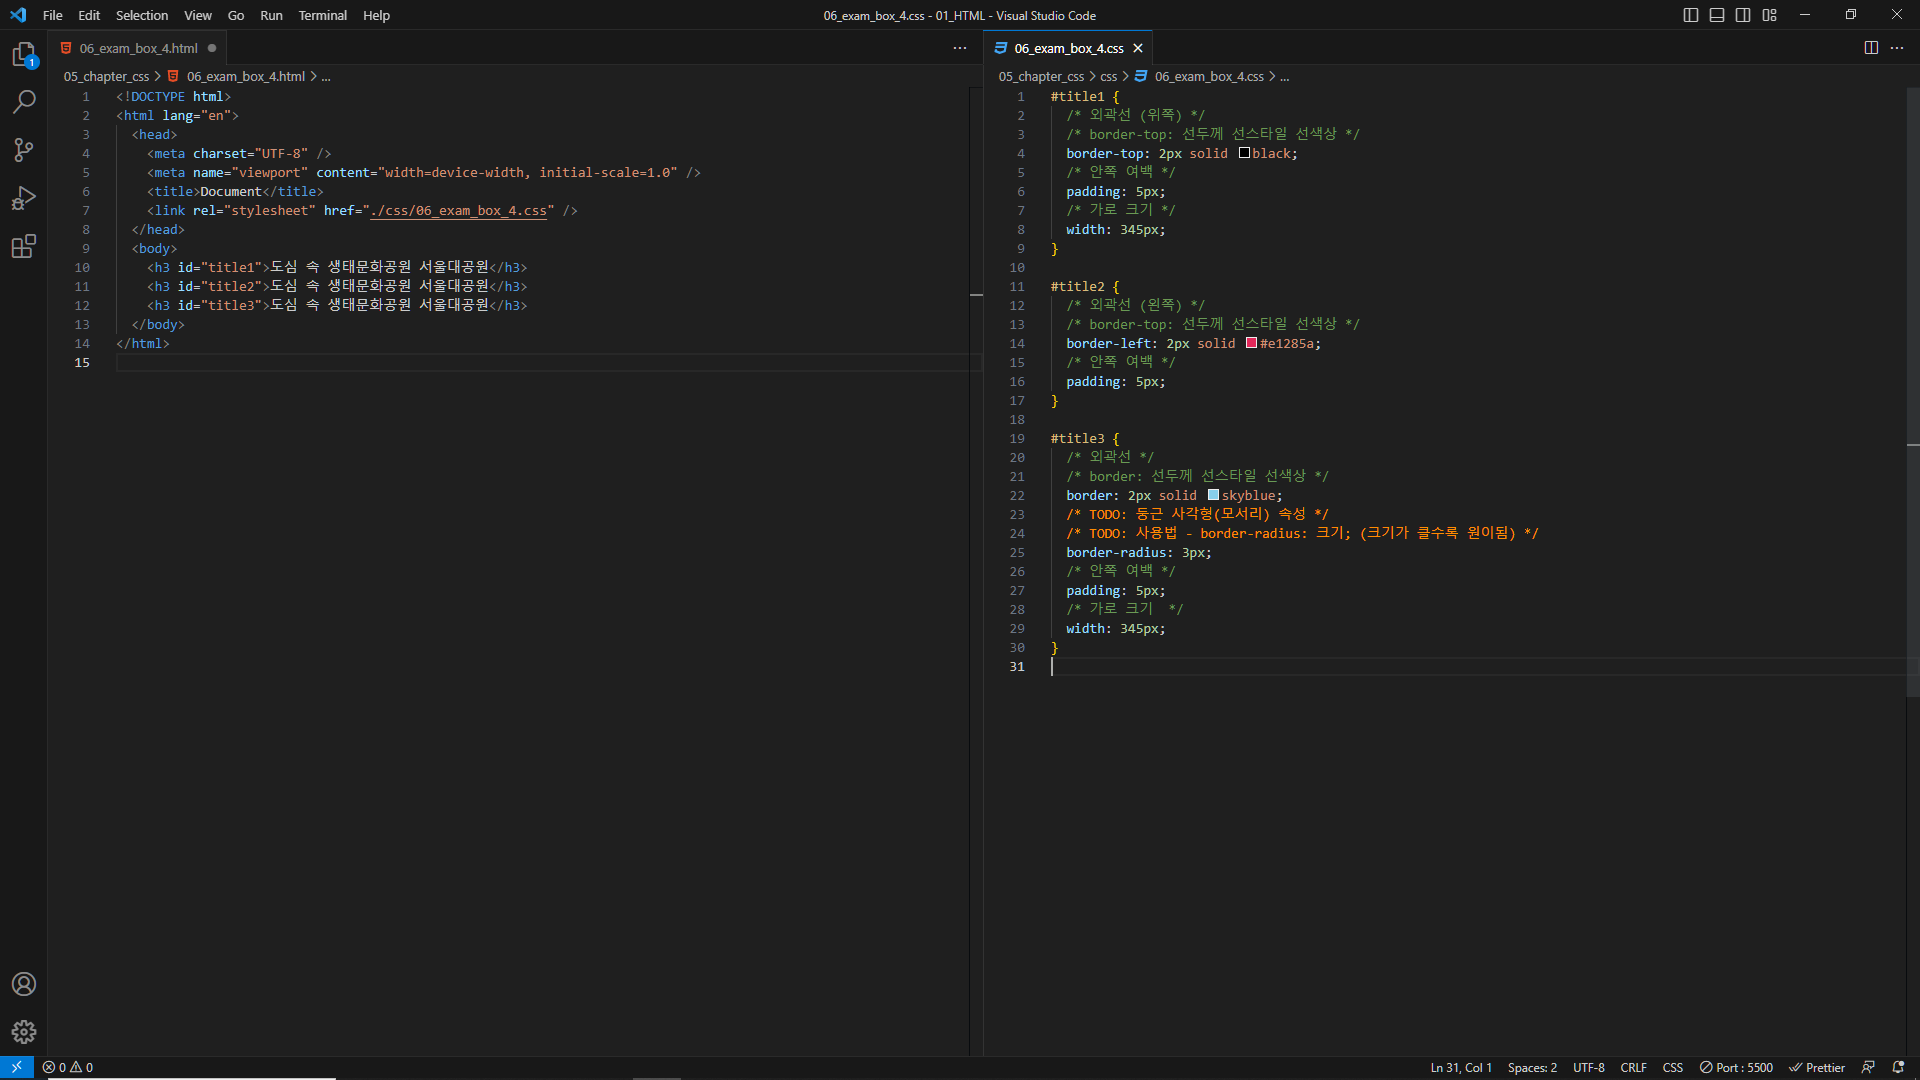Click Prettier status bar button

pos(1817,1067)
